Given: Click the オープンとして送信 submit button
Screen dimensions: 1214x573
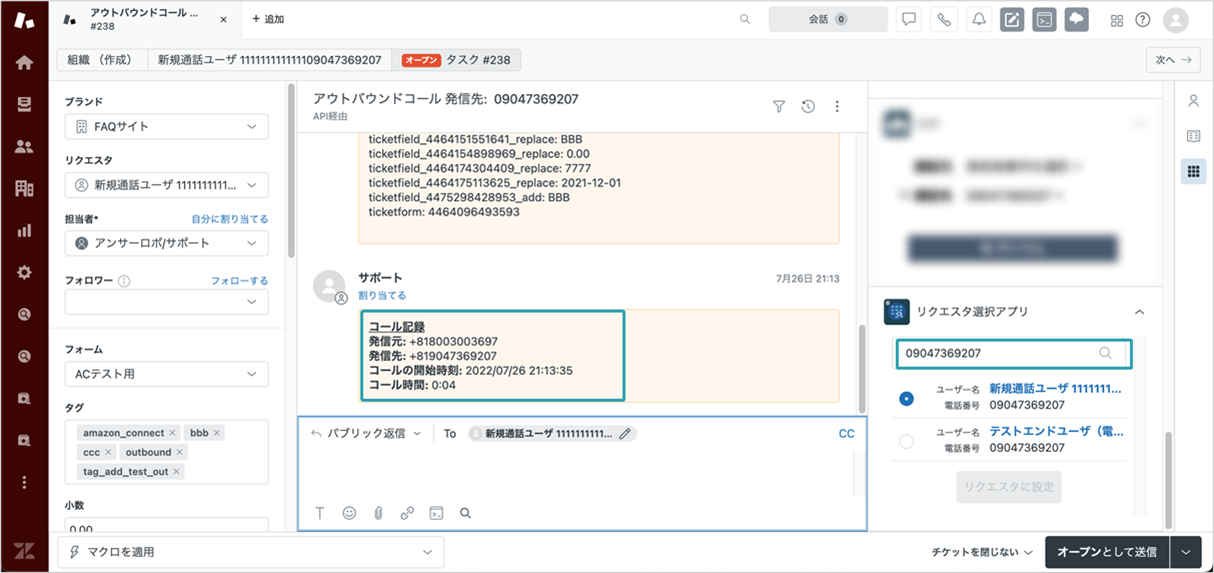Looking at the screenshot, I should [1107, 552].
